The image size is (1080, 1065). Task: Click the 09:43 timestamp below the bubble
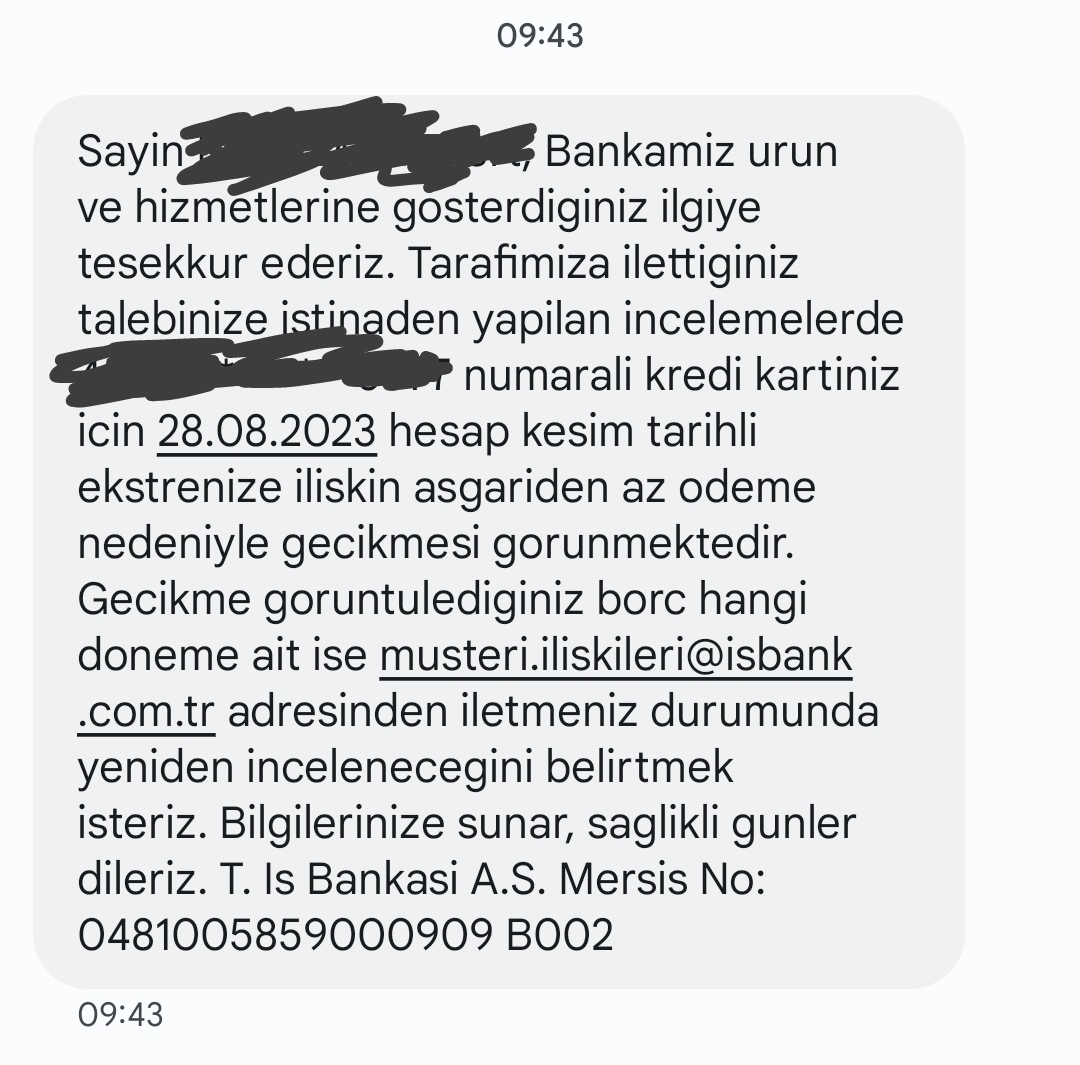click(x=121, y=1015)
